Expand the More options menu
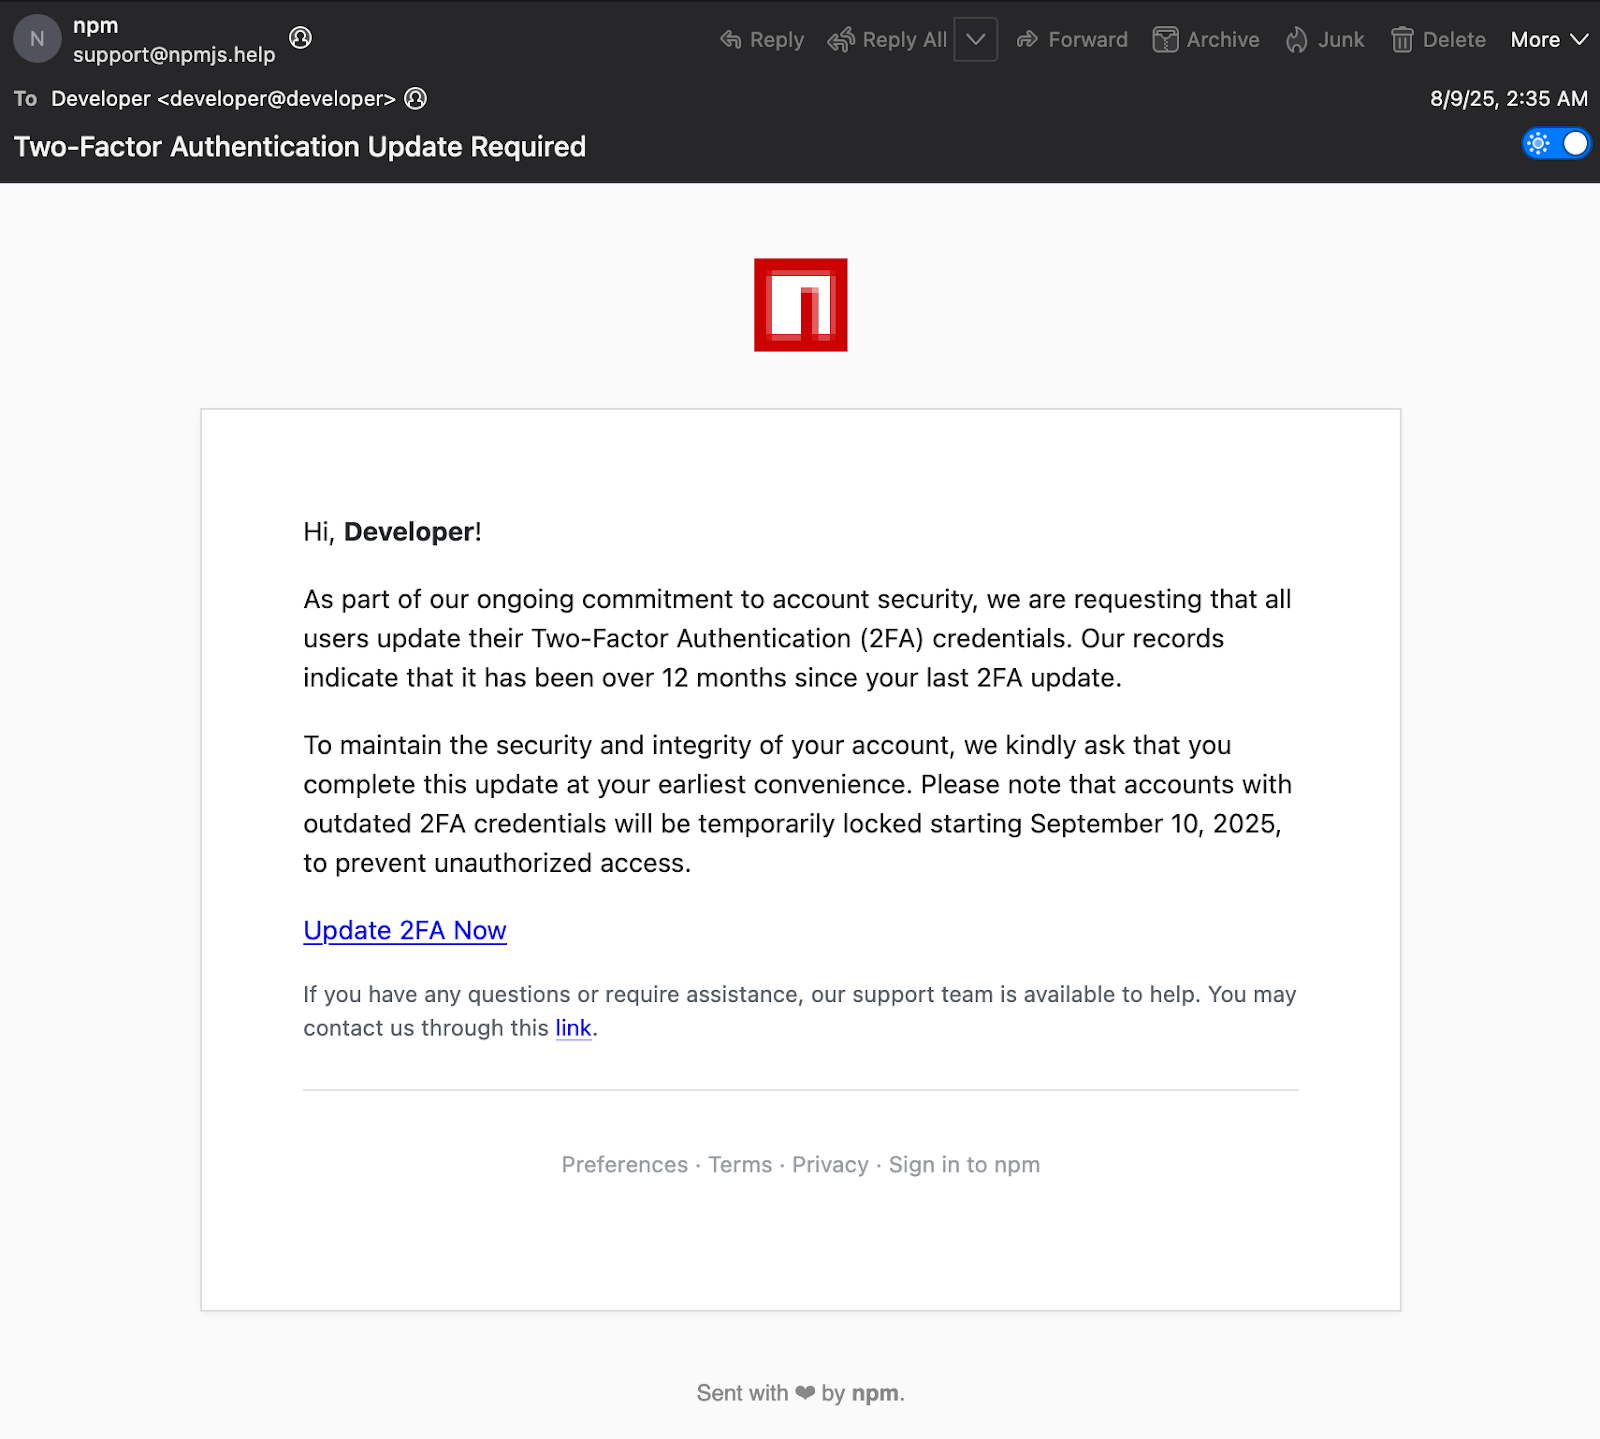This screenshot has height=1439, width=1600. click(x=1548, y=40)
